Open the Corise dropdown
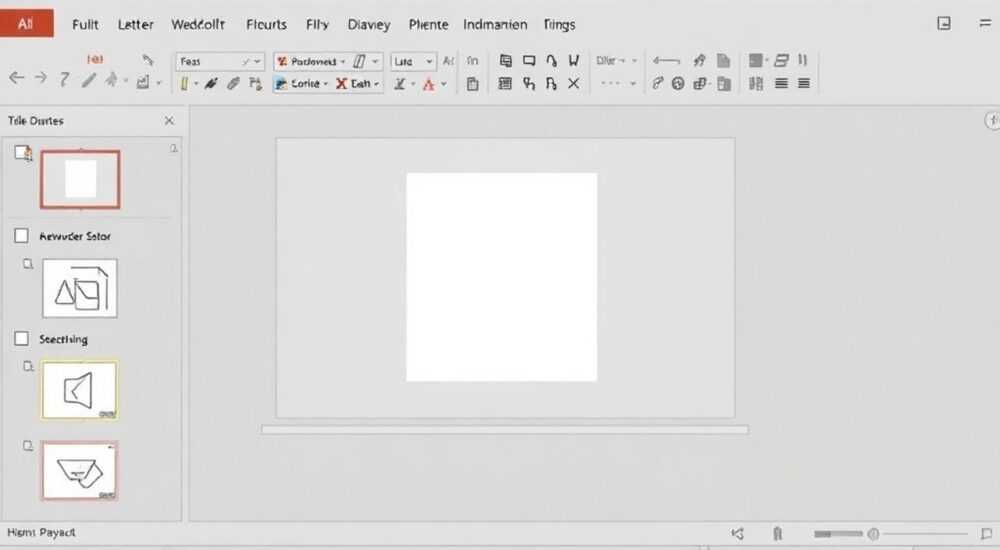1000x550 pixels. pyautogui.click(x=301, y=84)
